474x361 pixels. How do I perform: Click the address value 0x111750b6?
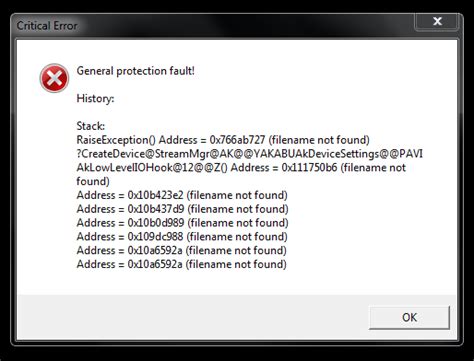pos(309,168)
